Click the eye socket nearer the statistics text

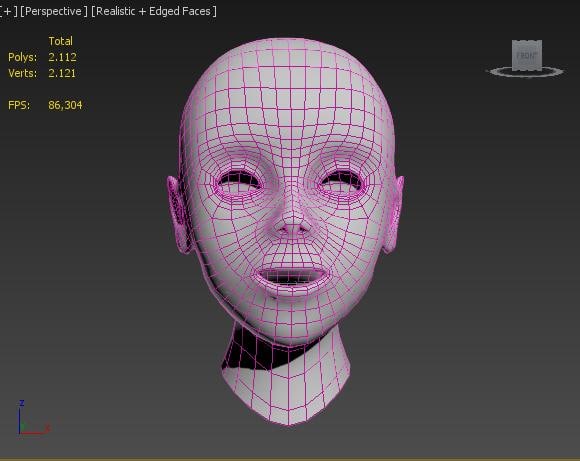point(239,182)
